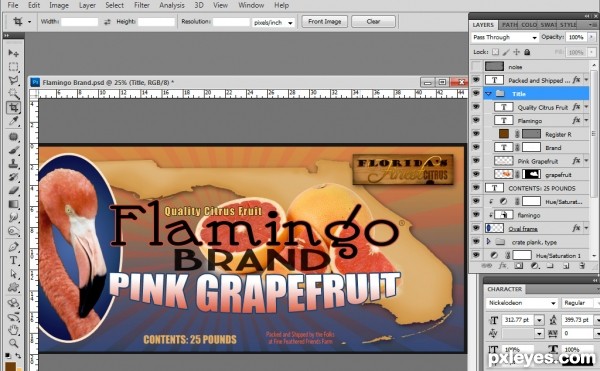
Task: Select the Spot Healing Brush tool
Action: pos(13,137)
